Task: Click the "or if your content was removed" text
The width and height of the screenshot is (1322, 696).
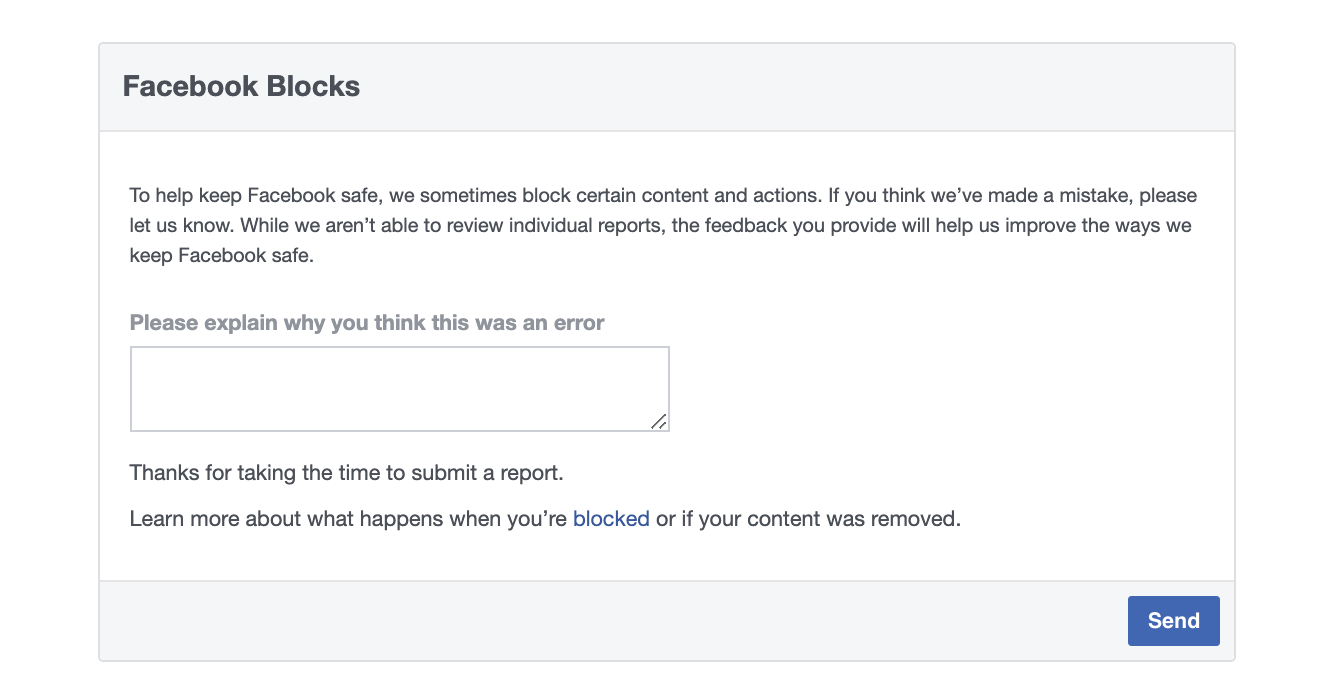Action: [808, 519]
